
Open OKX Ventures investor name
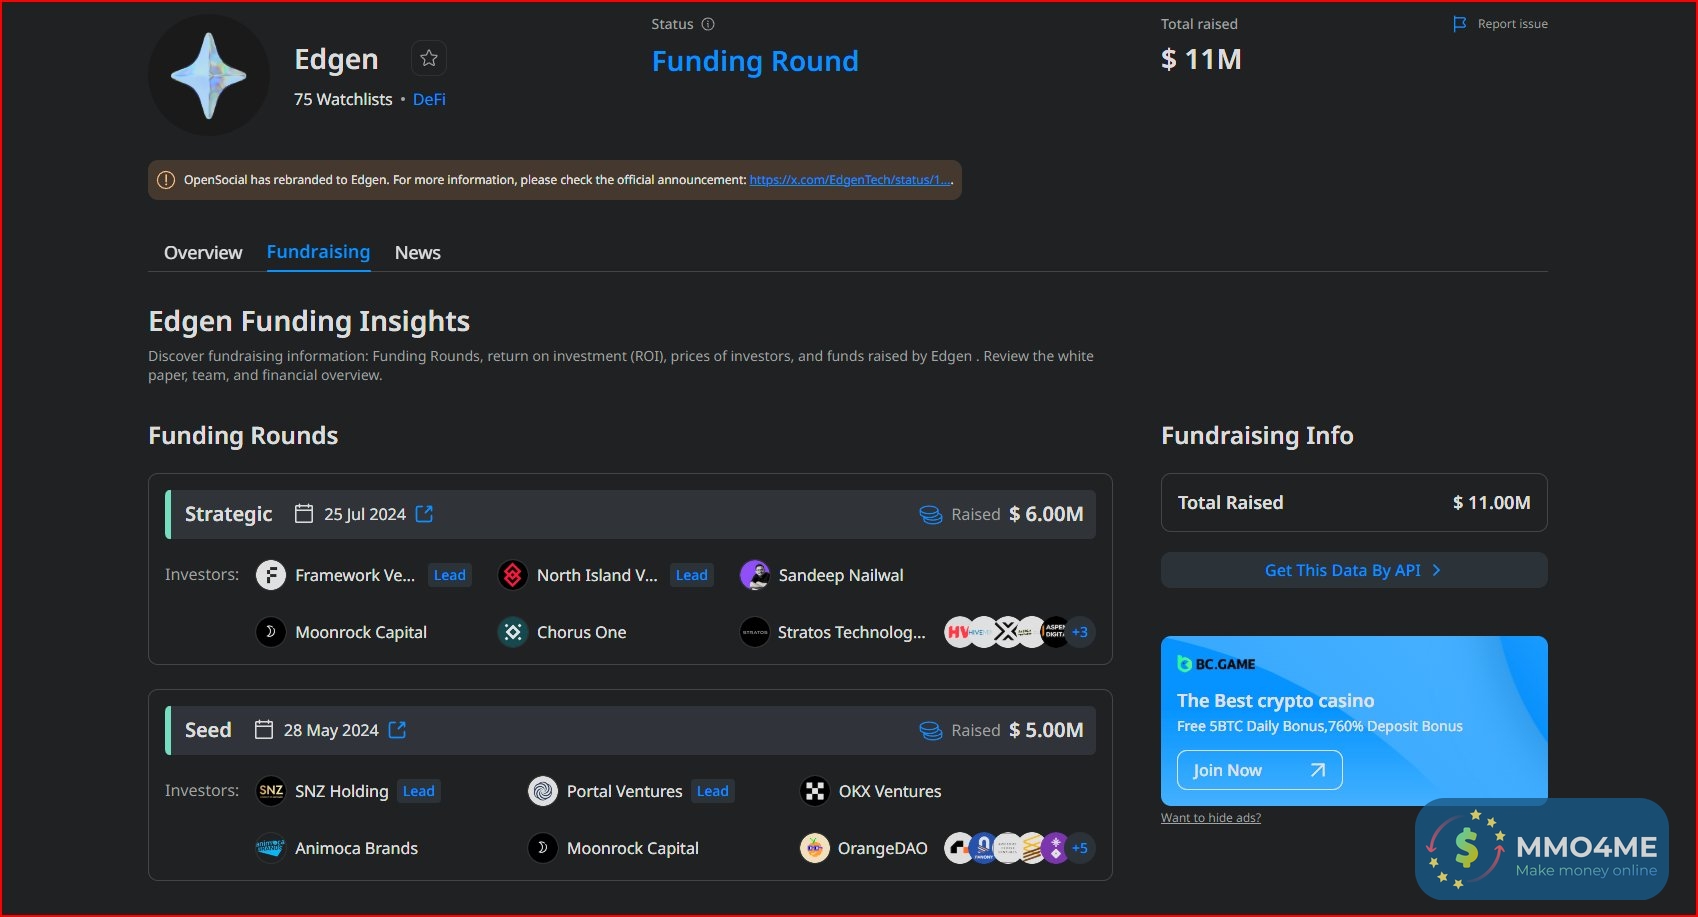point(890,791)
